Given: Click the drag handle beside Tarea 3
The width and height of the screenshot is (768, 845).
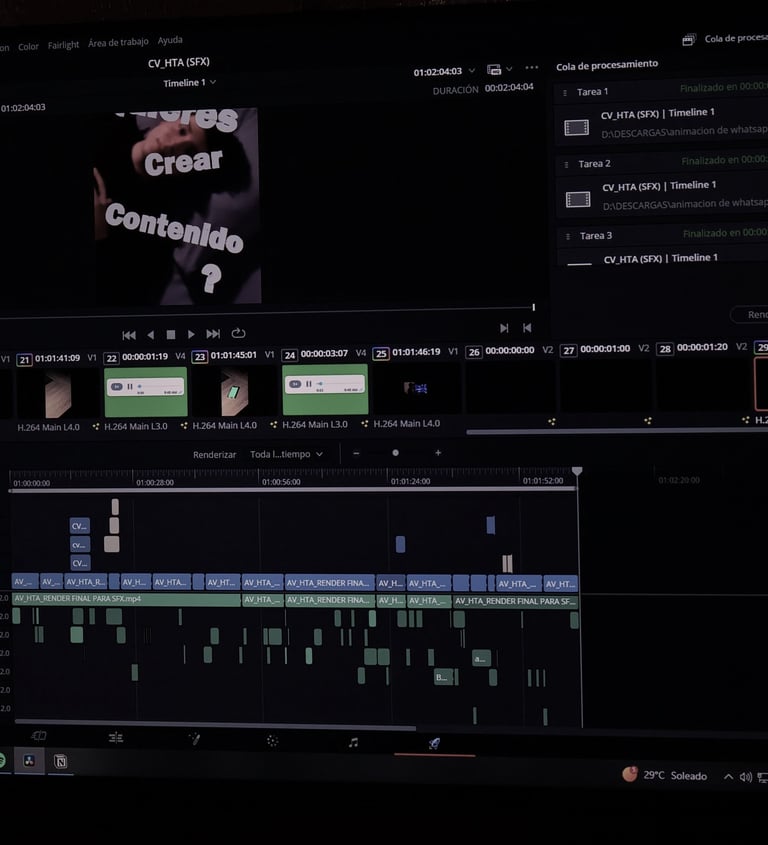Looking at the screenshot, I should (568, 237).
